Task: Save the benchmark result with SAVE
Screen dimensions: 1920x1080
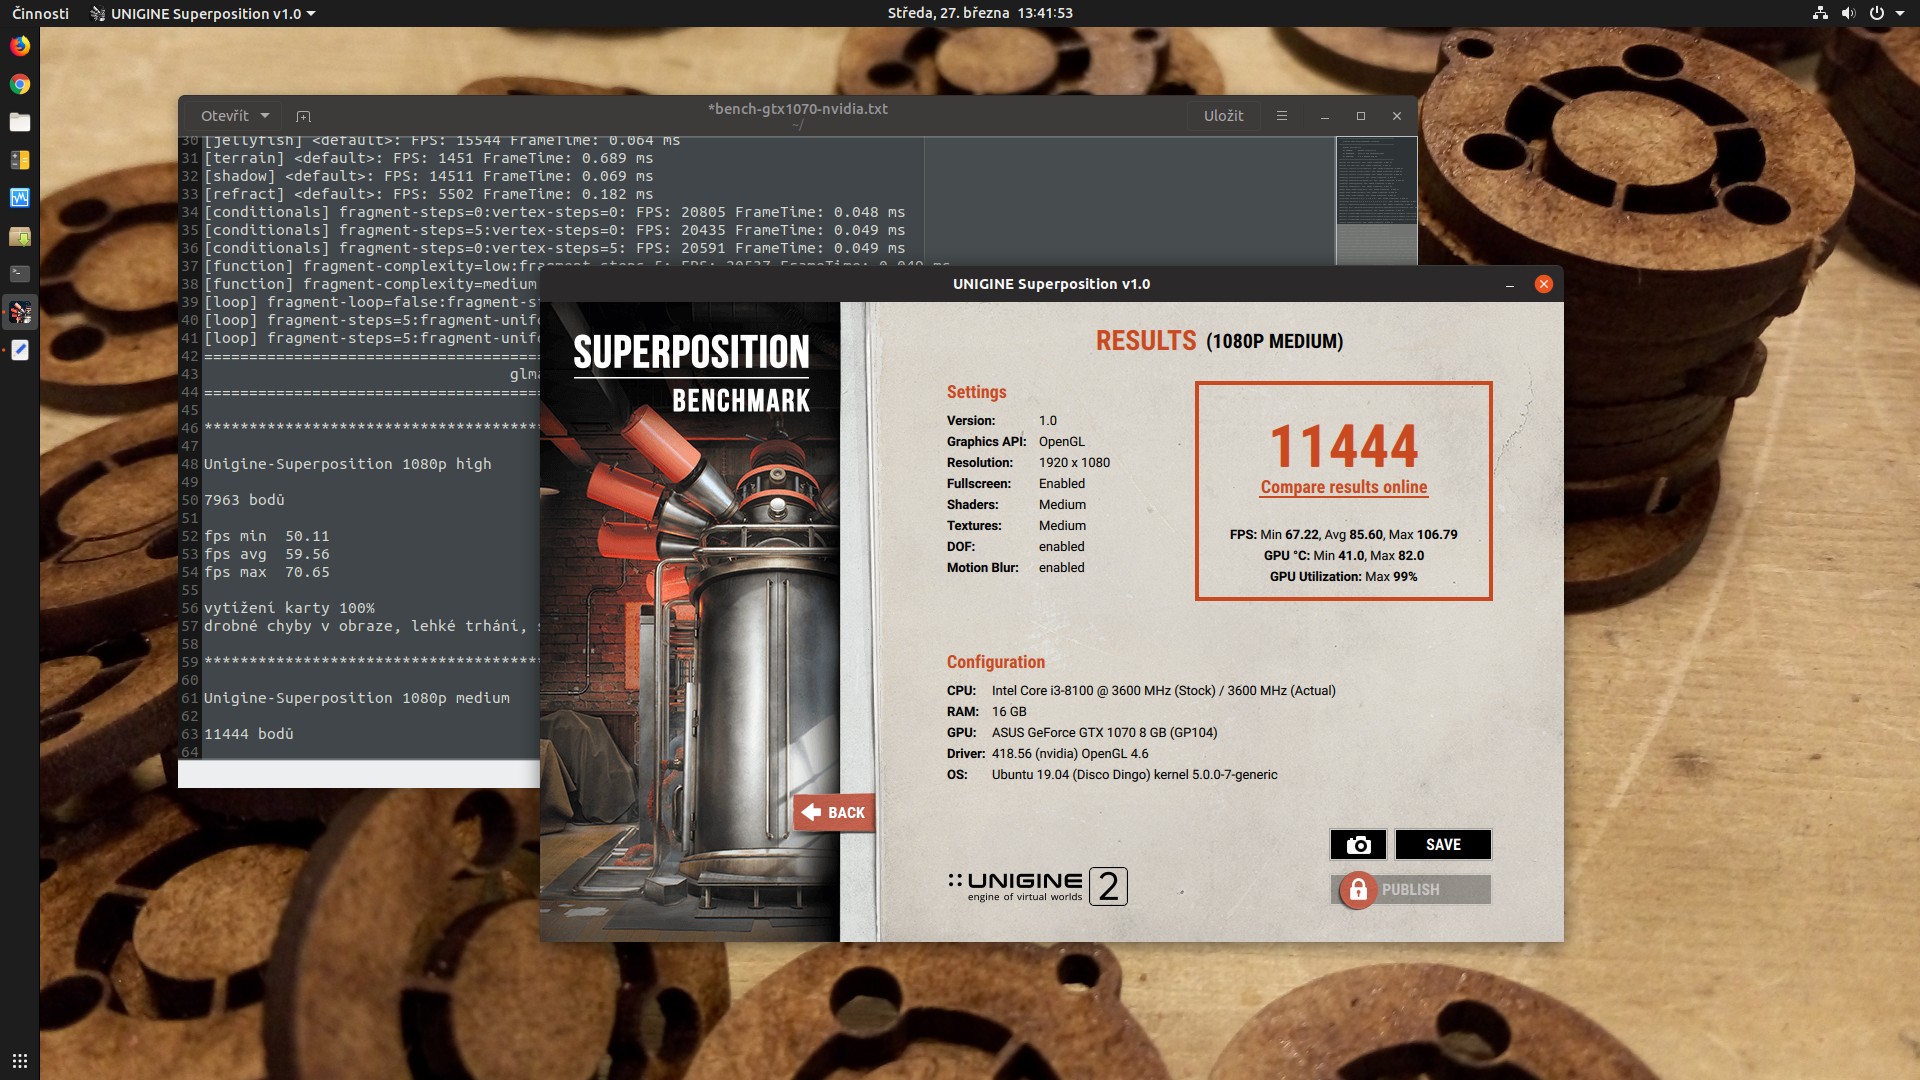Action: [1443, 845]
